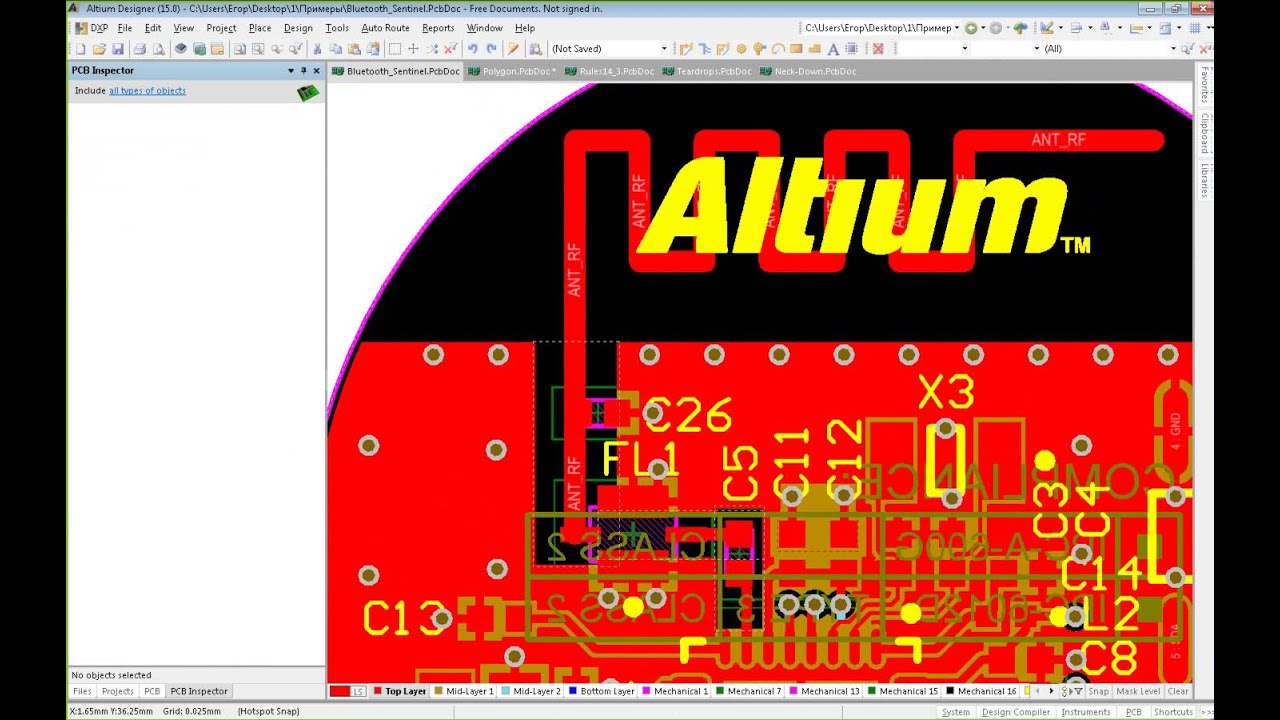Open the (All) filter dropdown
Screen dimensions: 1280x720
coord(1174,48)
